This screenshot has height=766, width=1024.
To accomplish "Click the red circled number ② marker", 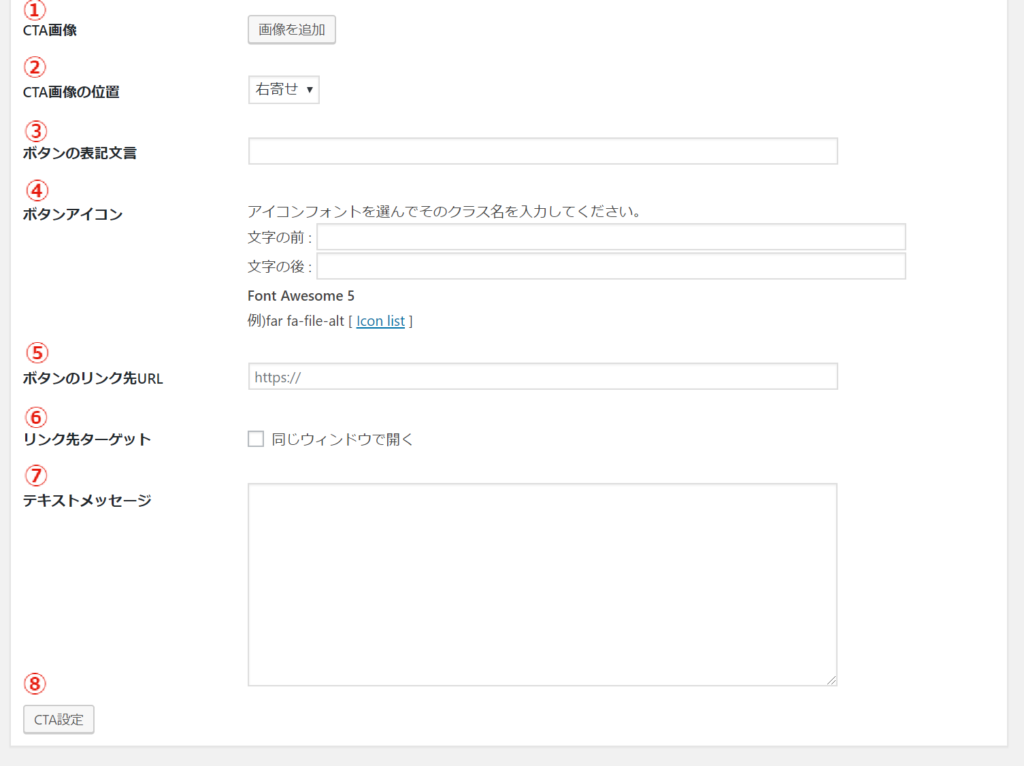I will pyautogui.click(x=35, y=68).
